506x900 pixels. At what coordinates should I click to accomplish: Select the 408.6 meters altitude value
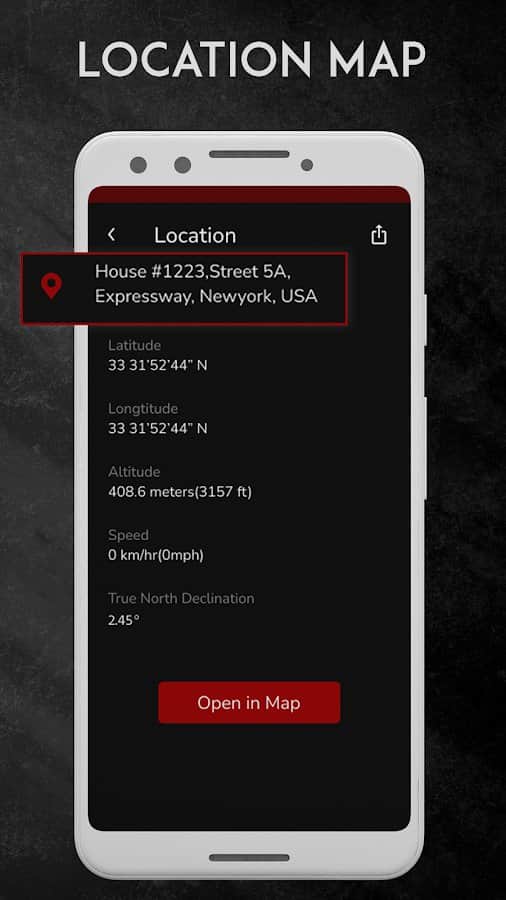click(x=180, y=492)
